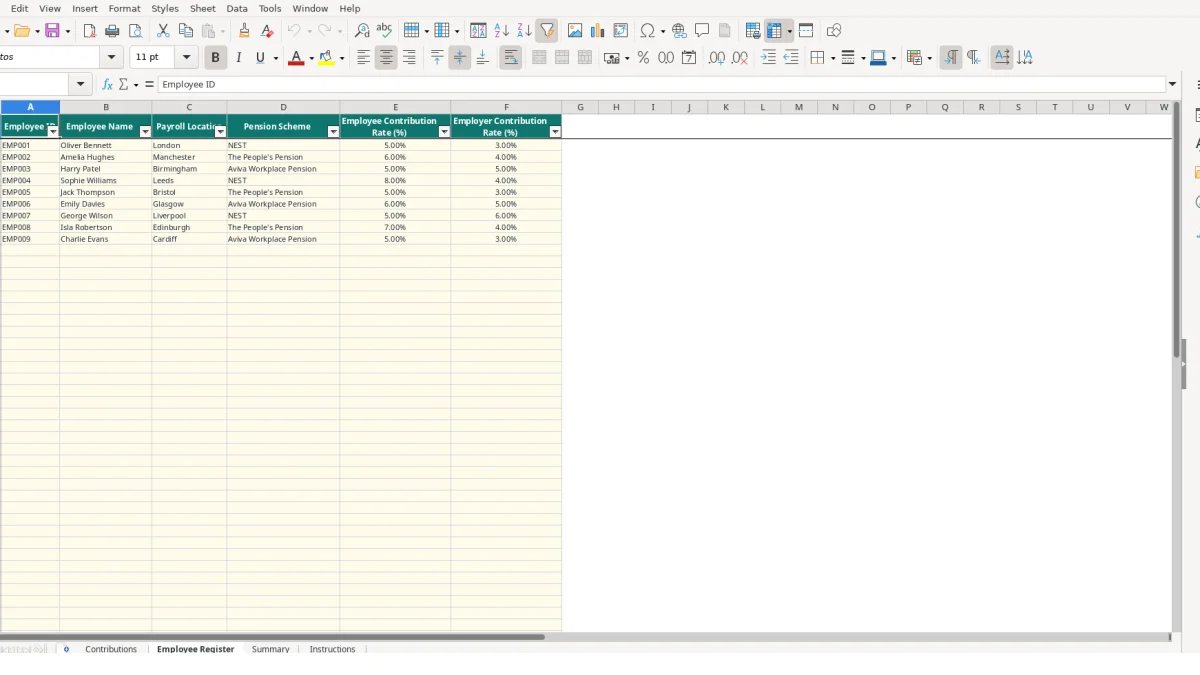Toggle align left
This screenshot has height=675, width=1200.
(363, 58)
